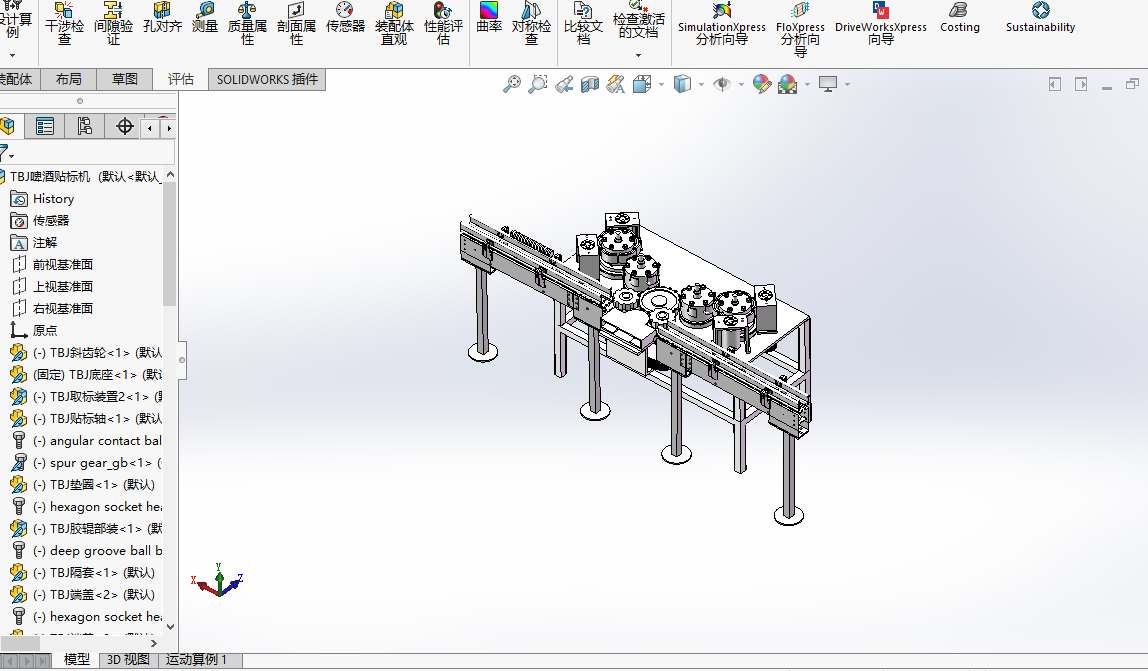Open Clearance Verification (间隙验证) tool
Image resolution: width=1148 pixels, height=671 pixels.
click(x=113, y=23)
